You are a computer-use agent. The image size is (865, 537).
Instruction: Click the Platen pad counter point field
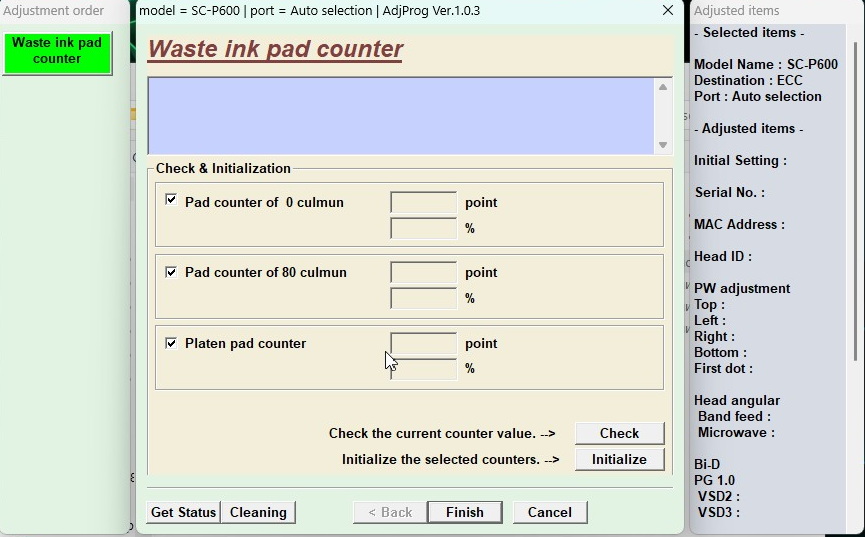[x=423, y=344]
